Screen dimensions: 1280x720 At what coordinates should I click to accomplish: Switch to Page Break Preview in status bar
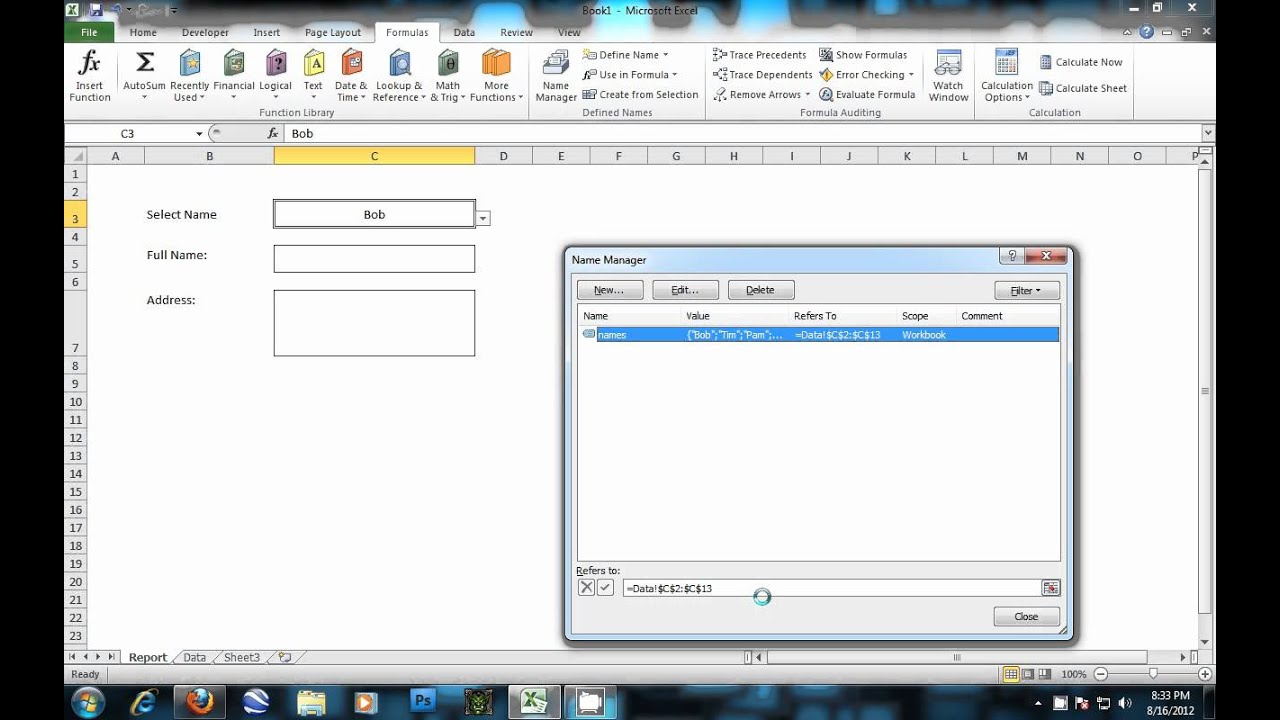[x=1045, y=674]
